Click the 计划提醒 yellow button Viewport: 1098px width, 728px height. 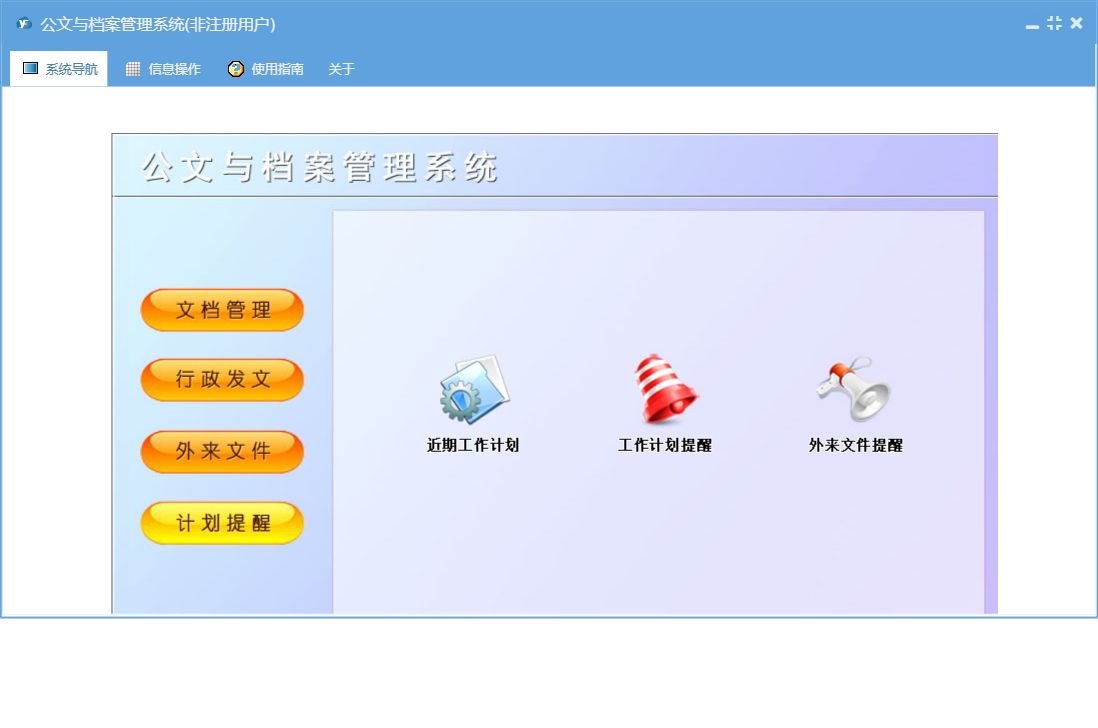click(x=222, y=523)
